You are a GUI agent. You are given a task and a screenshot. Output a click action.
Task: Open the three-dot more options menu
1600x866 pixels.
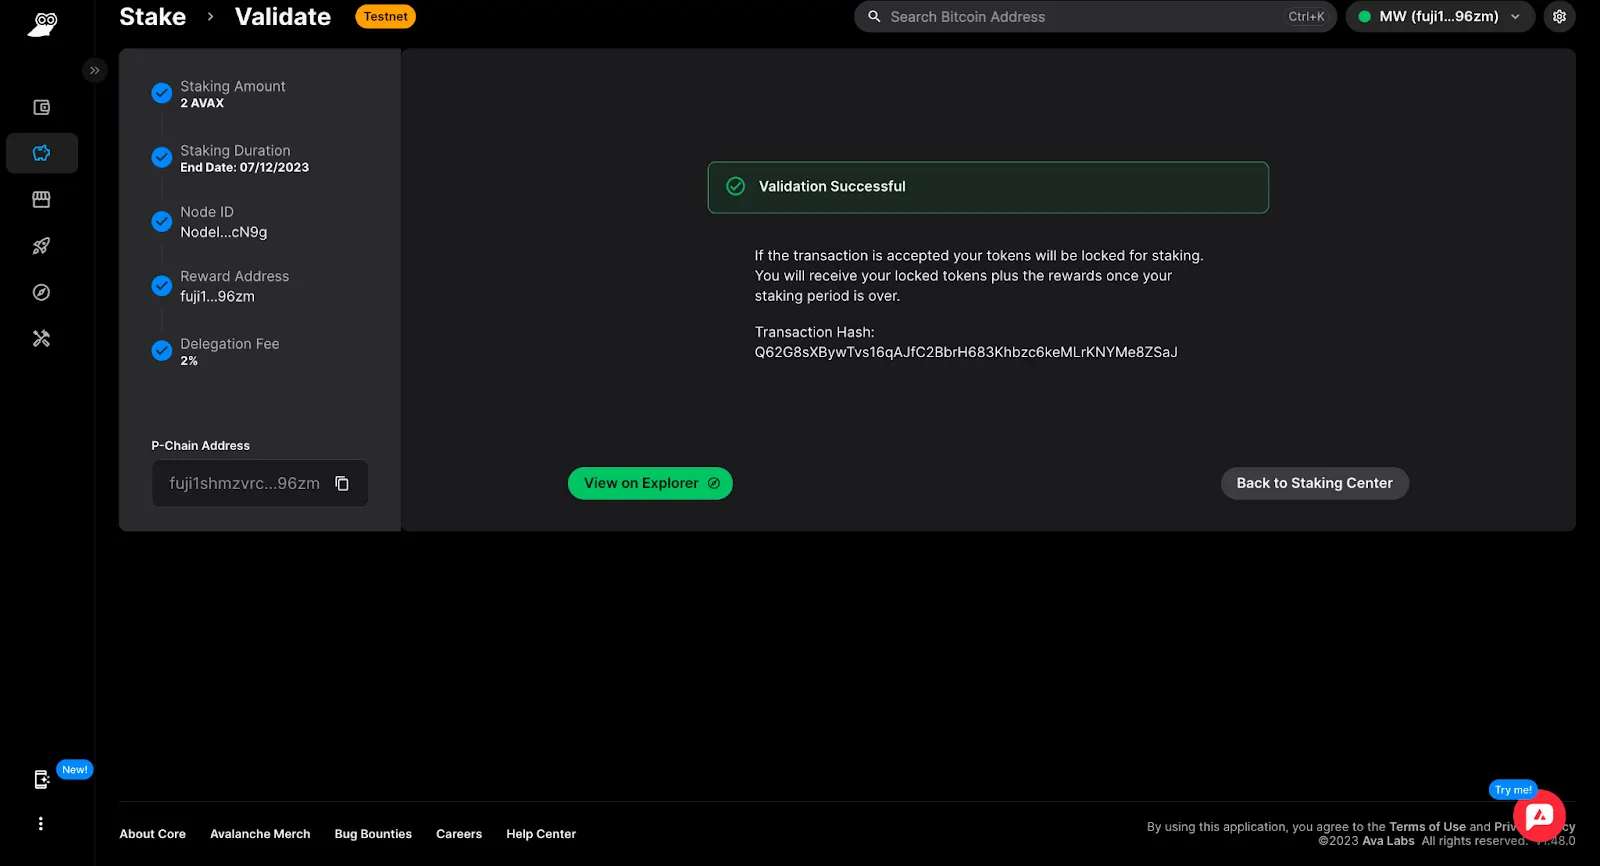pyautogui.click(x=40, y=823)
